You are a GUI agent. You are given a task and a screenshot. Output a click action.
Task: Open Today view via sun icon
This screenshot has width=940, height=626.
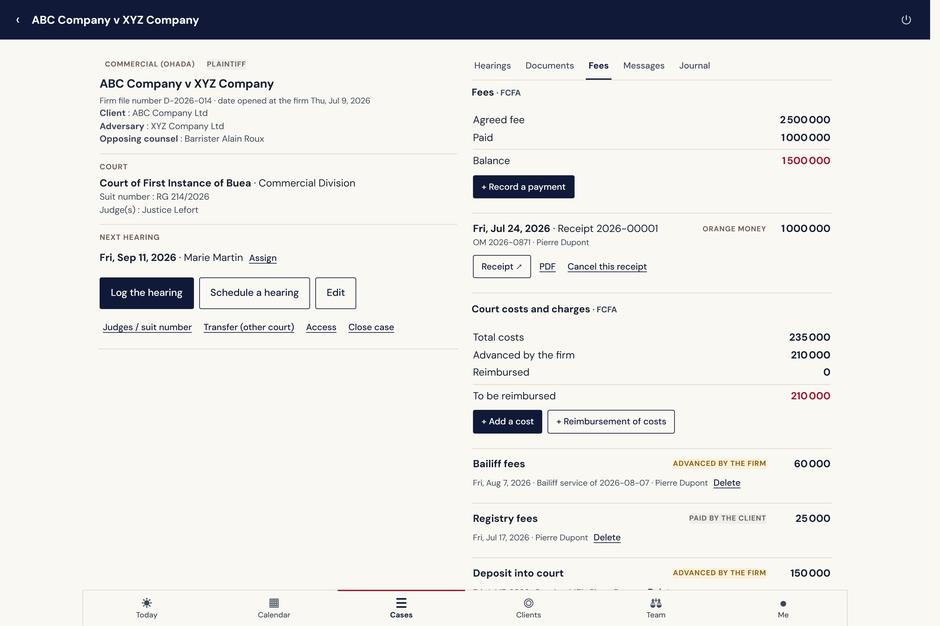146,607
